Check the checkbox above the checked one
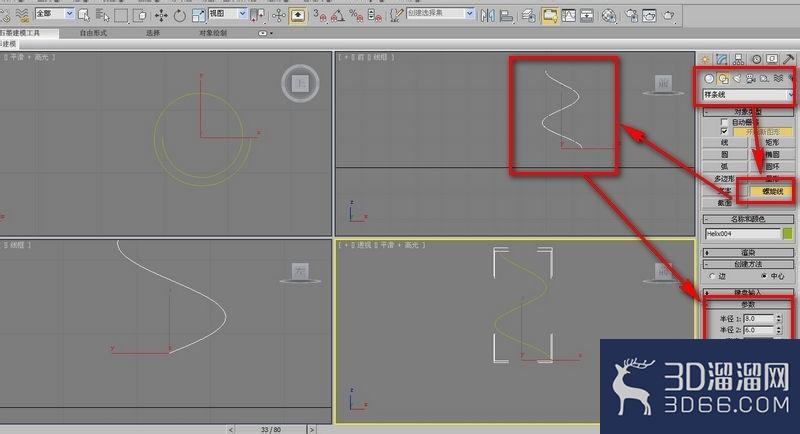 click(724, 122)
